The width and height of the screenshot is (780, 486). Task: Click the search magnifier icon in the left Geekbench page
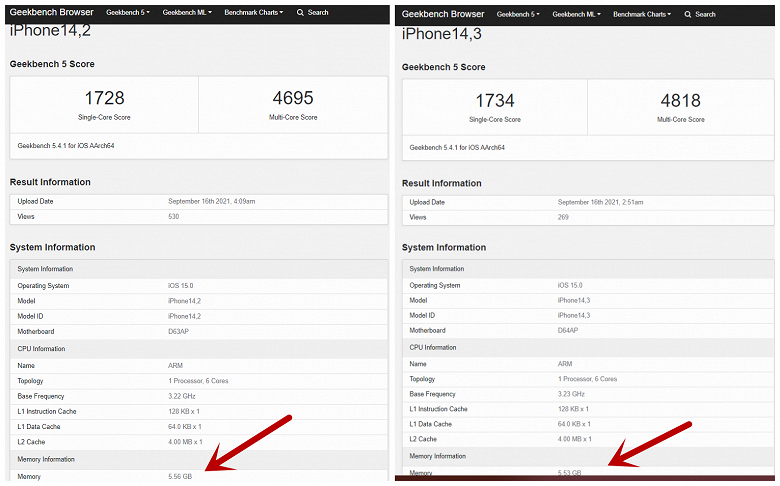[x=300, y=12]
